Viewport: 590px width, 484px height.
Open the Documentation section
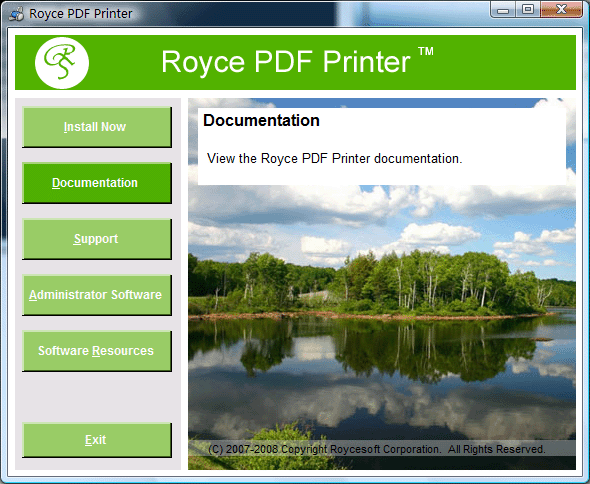97,183
